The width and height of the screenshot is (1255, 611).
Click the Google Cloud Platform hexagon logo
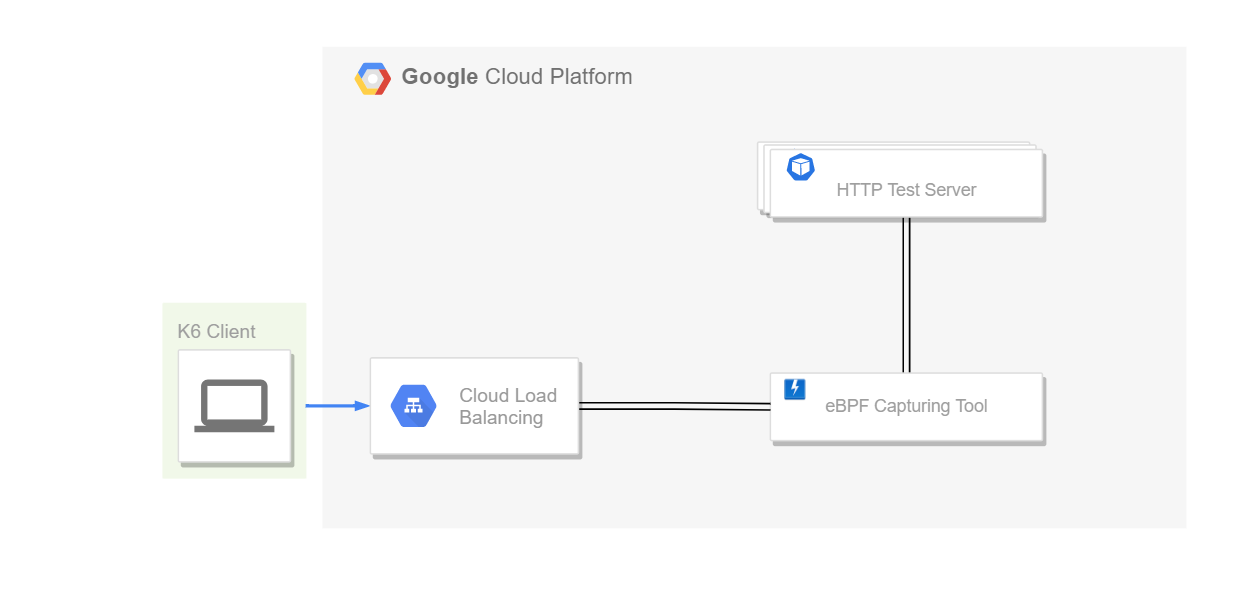[x=373, y=78]
